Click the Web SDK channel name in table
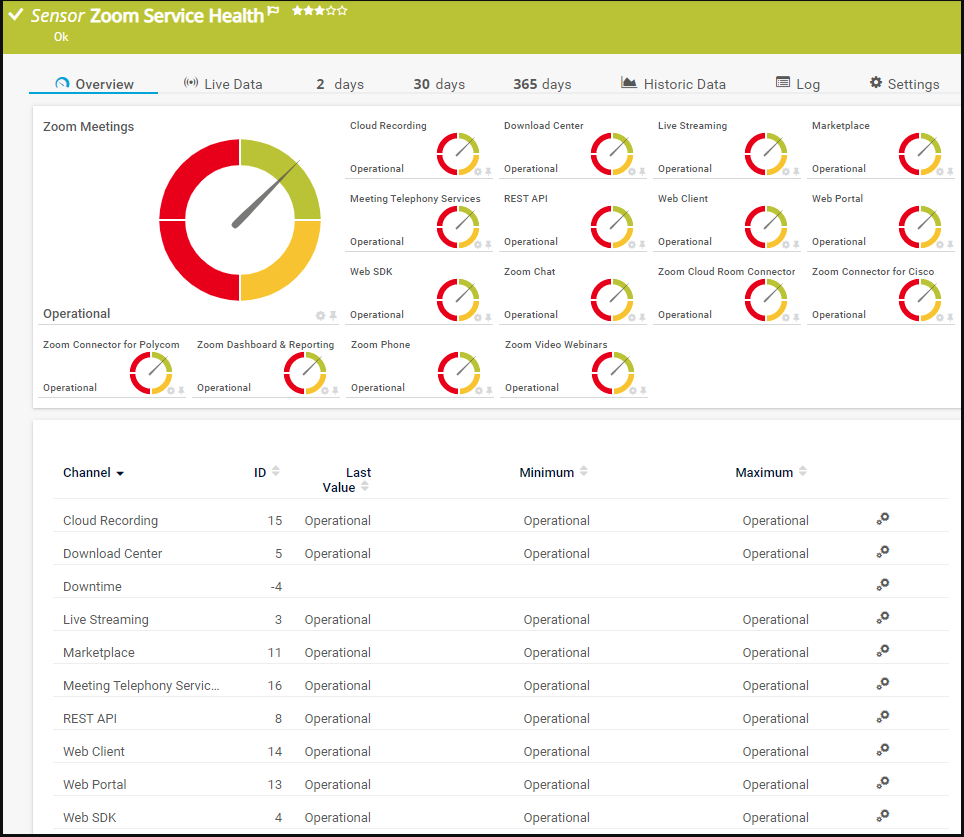964x837 pixels. click(89, 817)
